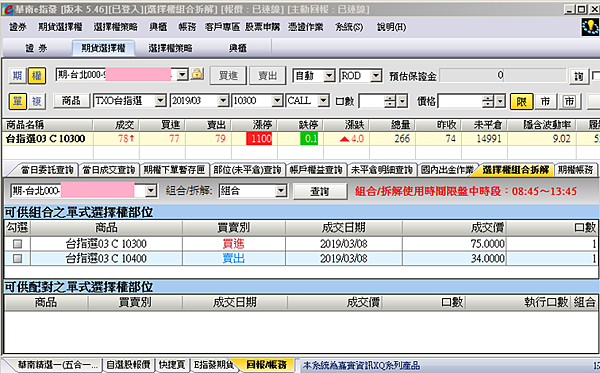600x373 pixels.
Task: Switch to the 選擇權策略 toolbar tab
Action: click(x=170, y=48)
